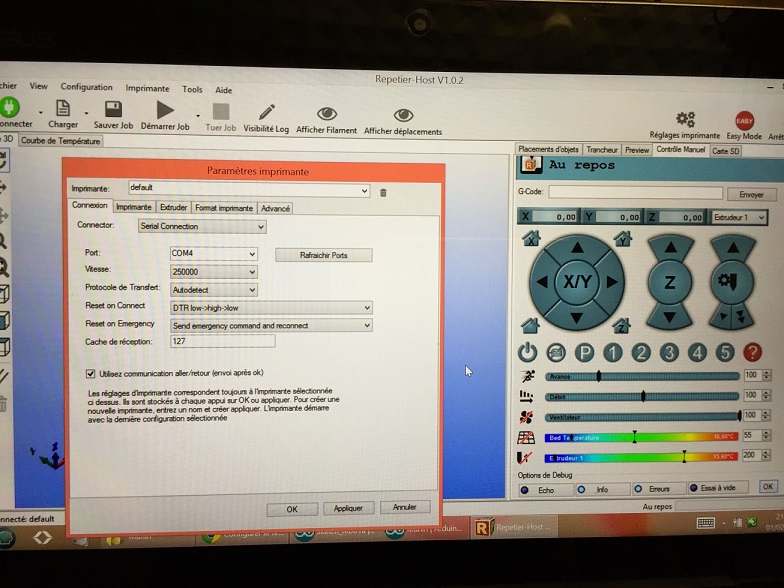Toggle Afficher Filament eye icon
Image resolution: width=784 pixels, height=588 pixels.
tap(326, 114)
